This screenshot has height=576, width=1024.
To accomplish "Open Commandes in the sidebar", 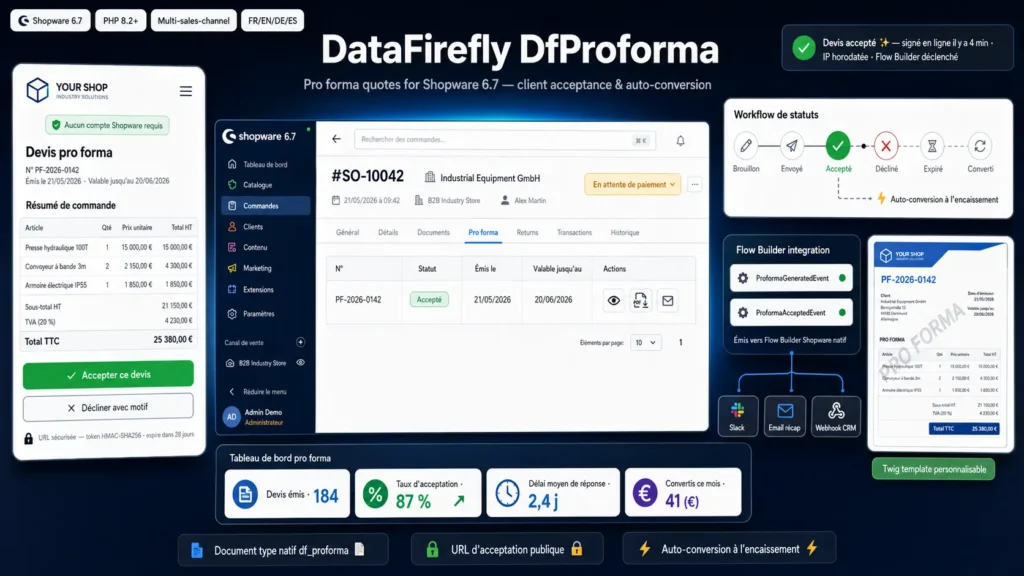I will (265, 206).
